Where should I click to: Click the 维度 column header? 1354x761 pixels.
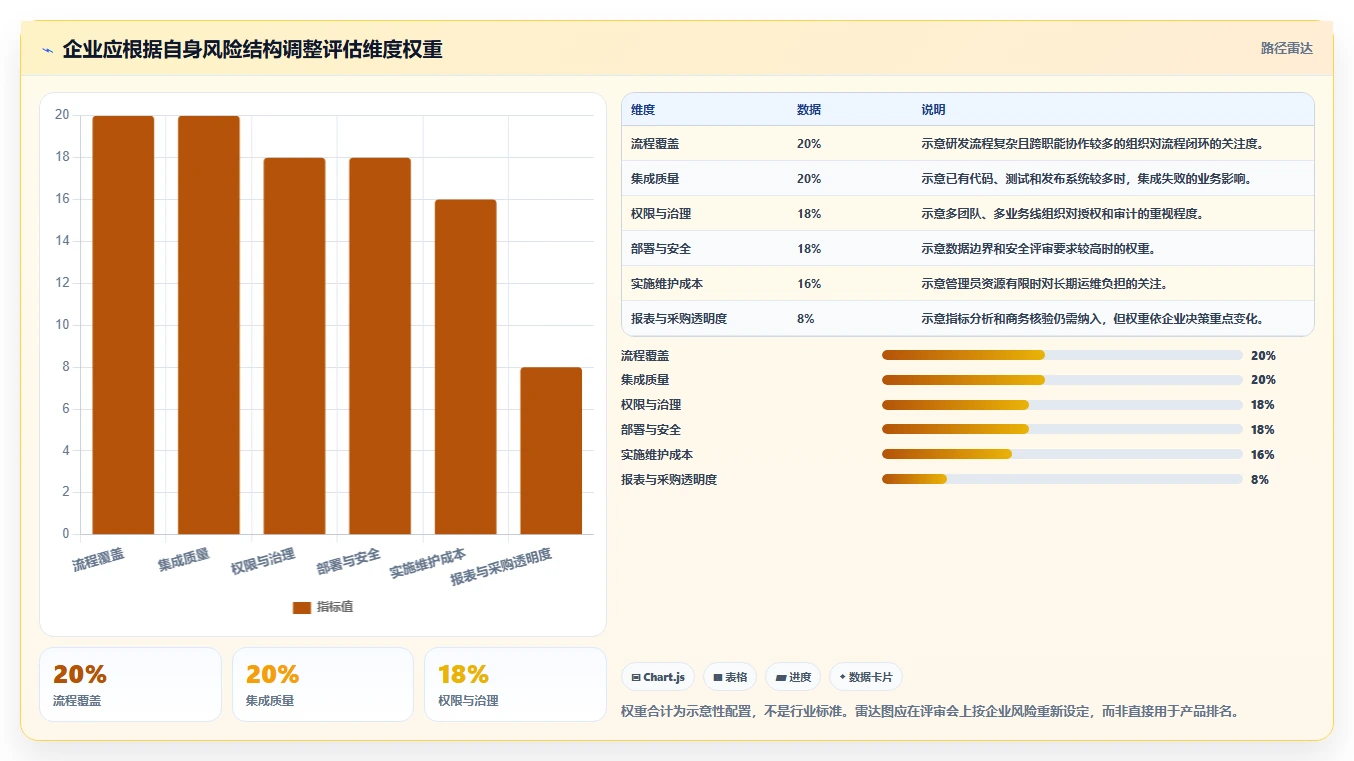(x=643, y=110)
